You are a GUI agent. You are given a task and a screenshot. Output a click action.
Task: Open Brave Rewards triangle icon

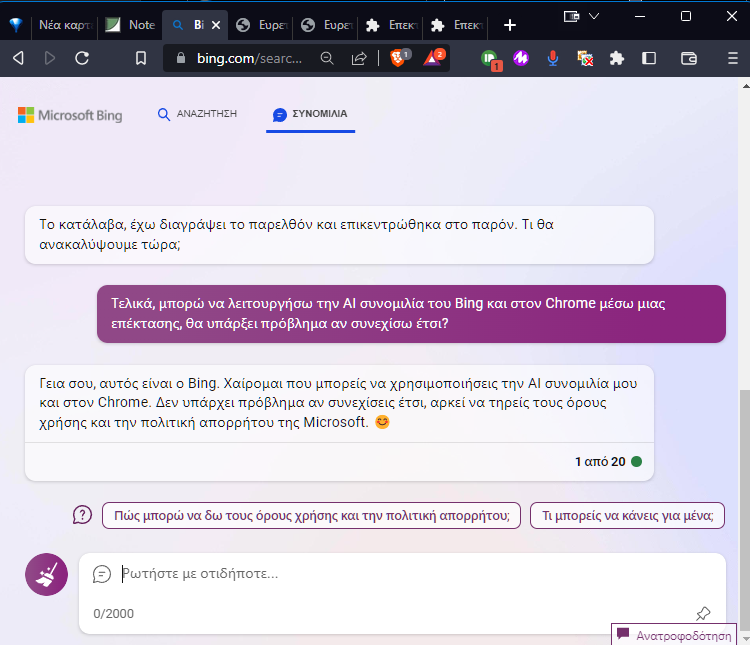click(433, 58)
